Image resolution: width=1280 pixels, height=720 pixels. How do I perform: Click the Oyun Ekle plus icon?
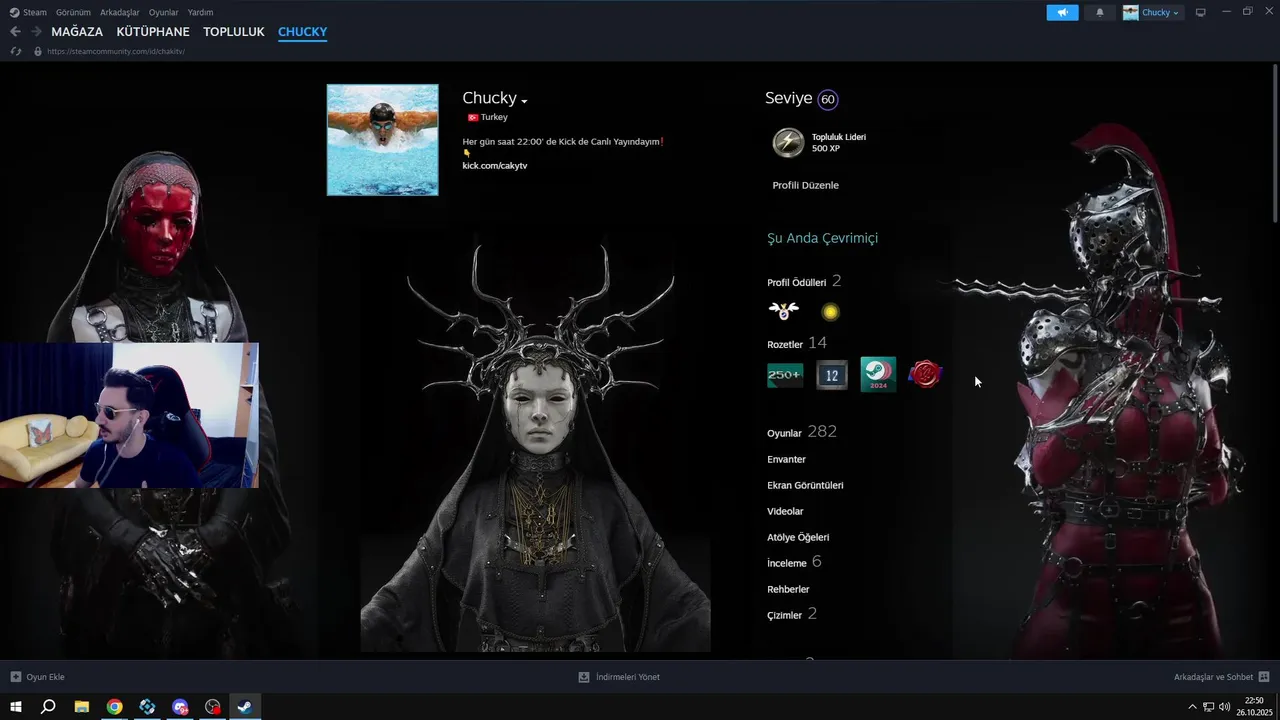point(16,677)
